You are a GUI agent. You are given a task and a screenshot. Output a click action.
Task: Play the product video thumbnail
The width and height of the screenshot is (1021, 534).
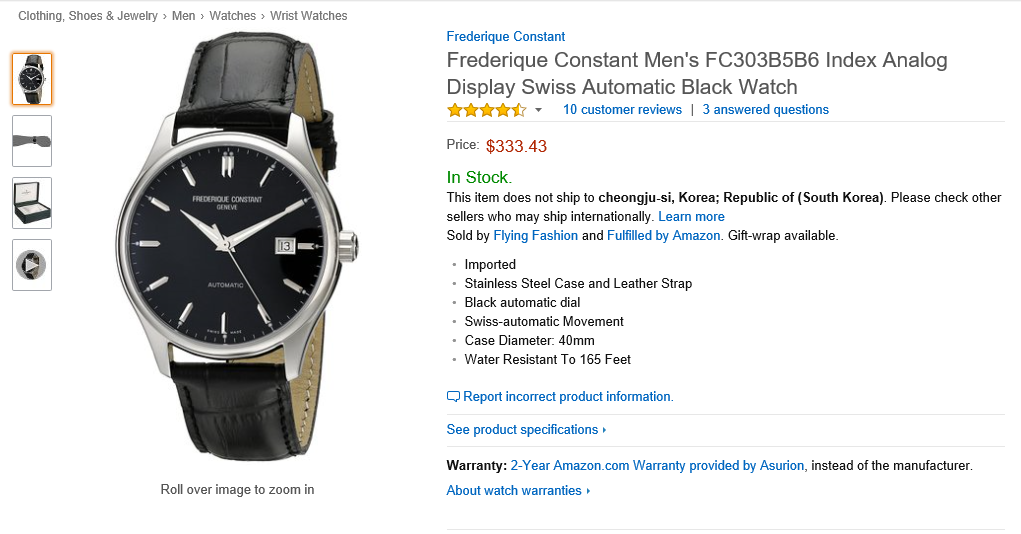(32, 265)
